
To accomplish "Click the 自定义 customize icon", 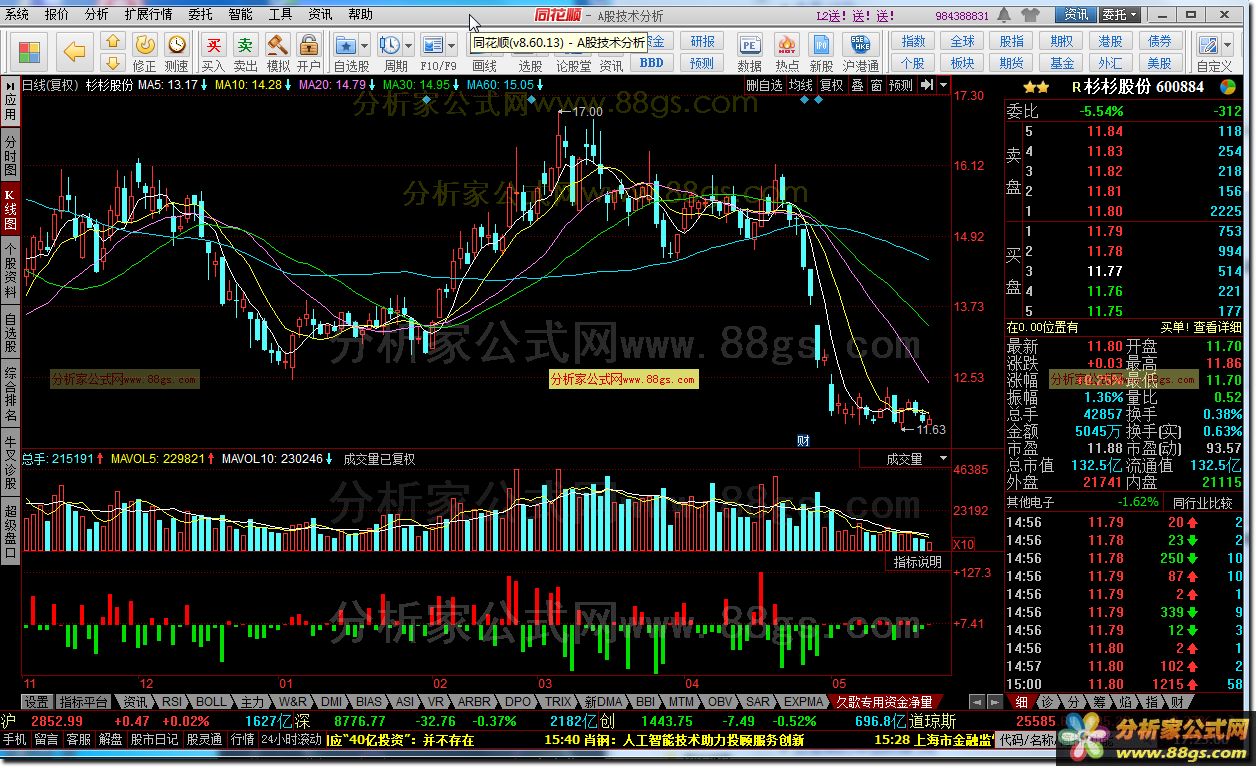I will pyautogui.click(x=1208, y=45).
